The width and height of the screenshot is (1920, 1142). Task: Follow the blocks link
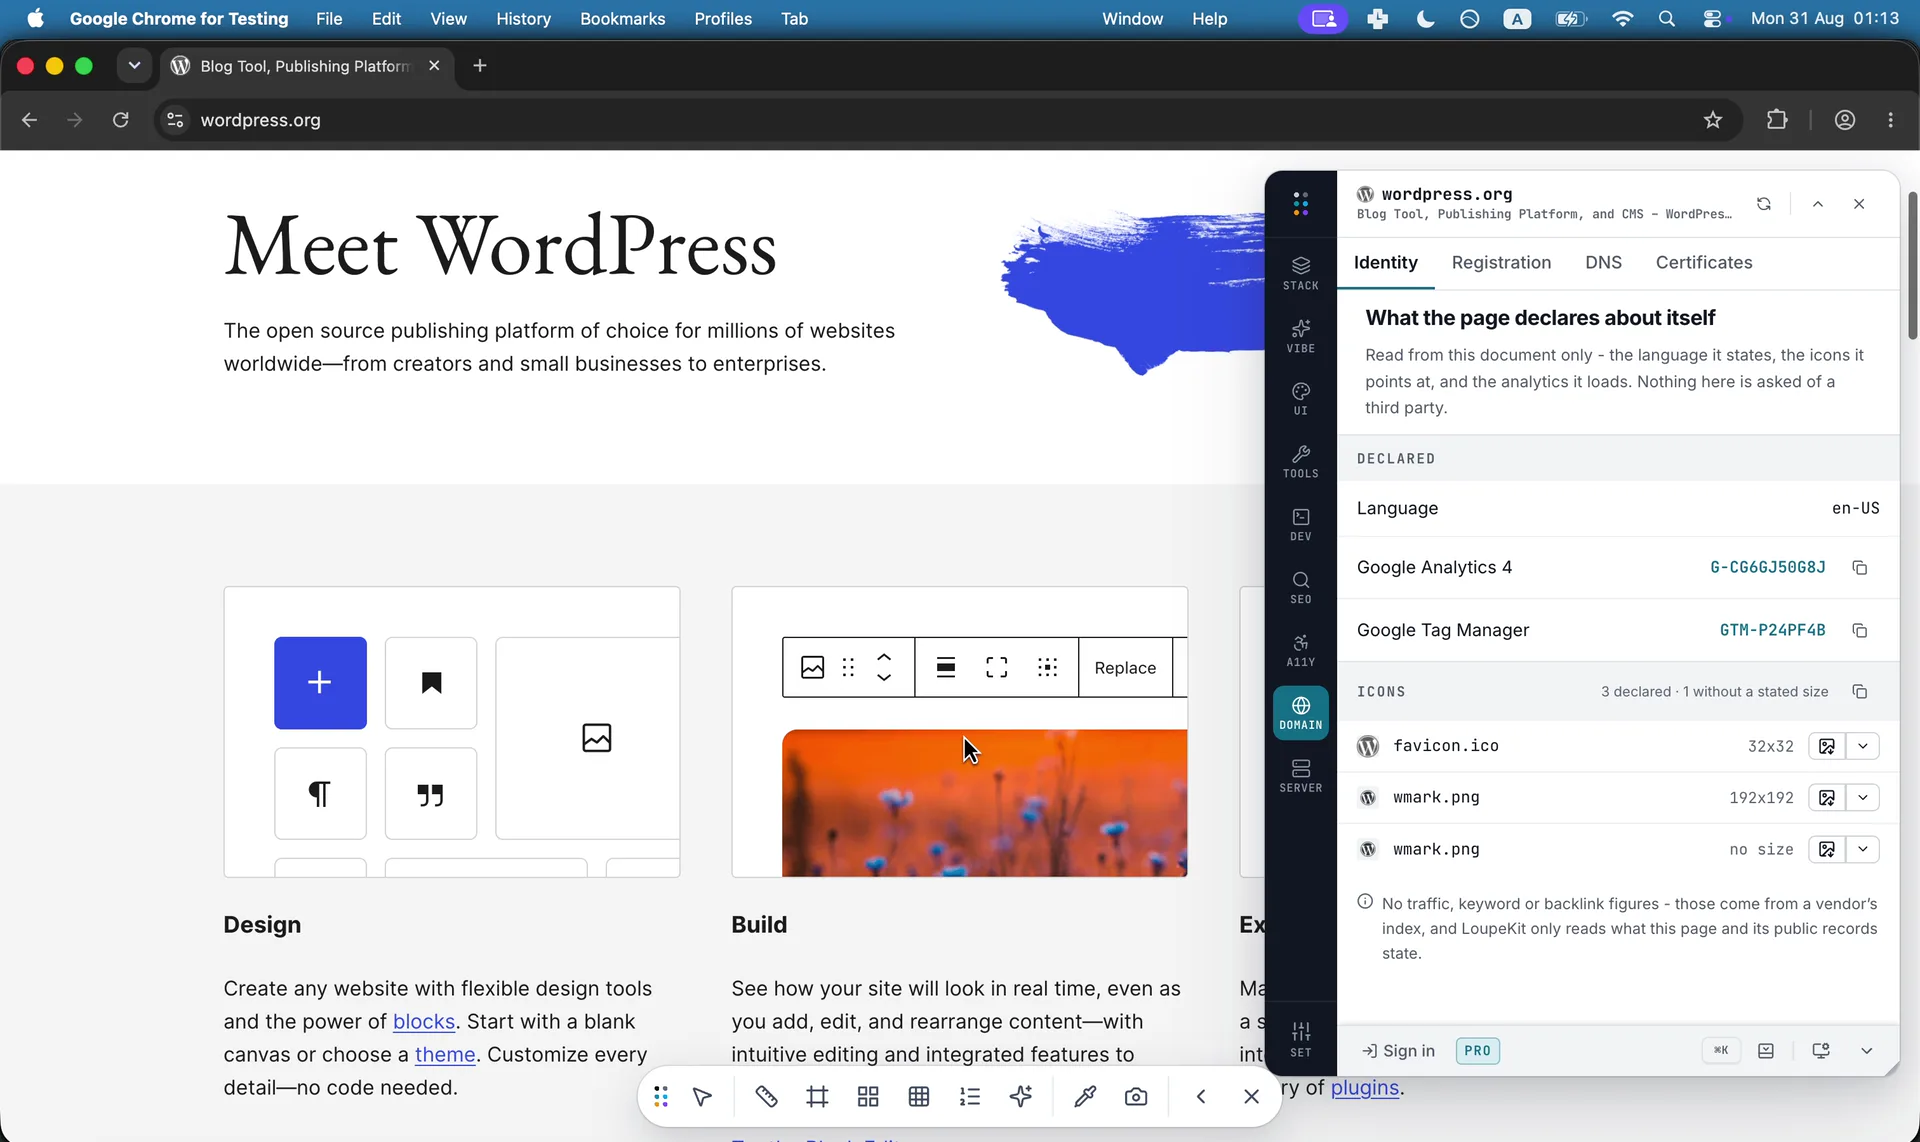(x=424, y=1022)
